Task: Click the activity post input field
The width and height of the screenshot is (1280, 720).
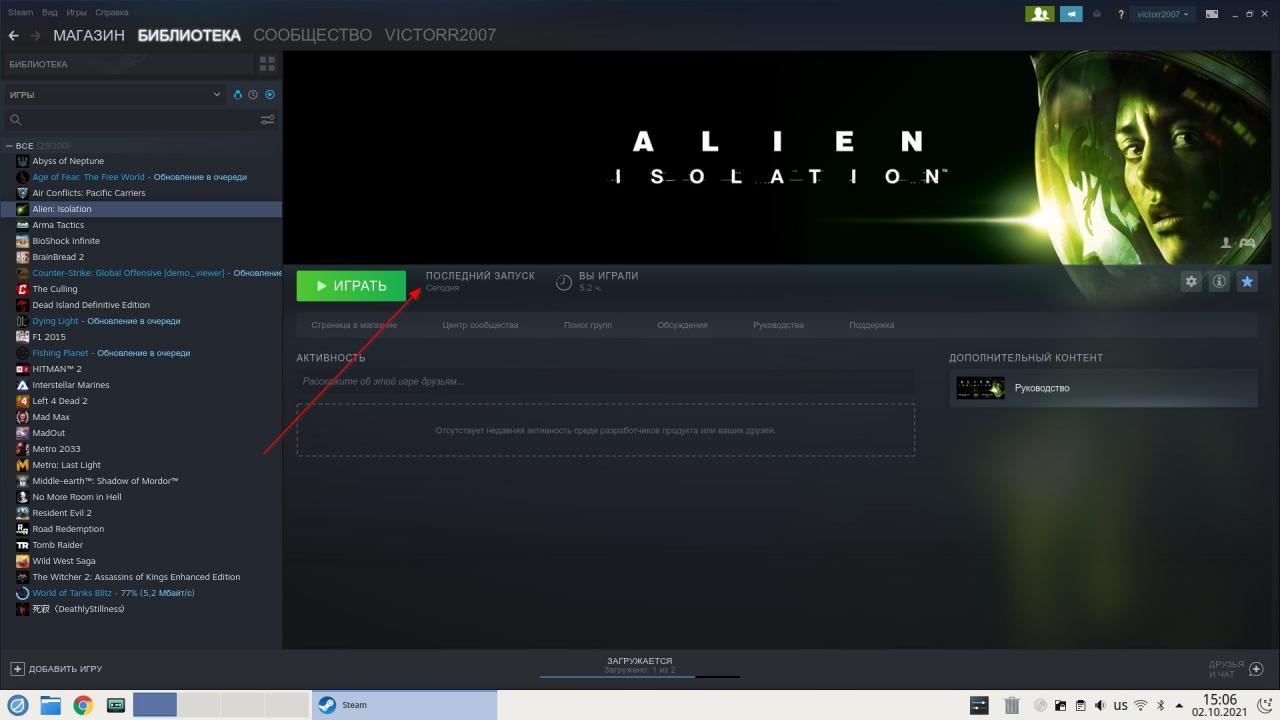Action: click(x=605, y=381)
